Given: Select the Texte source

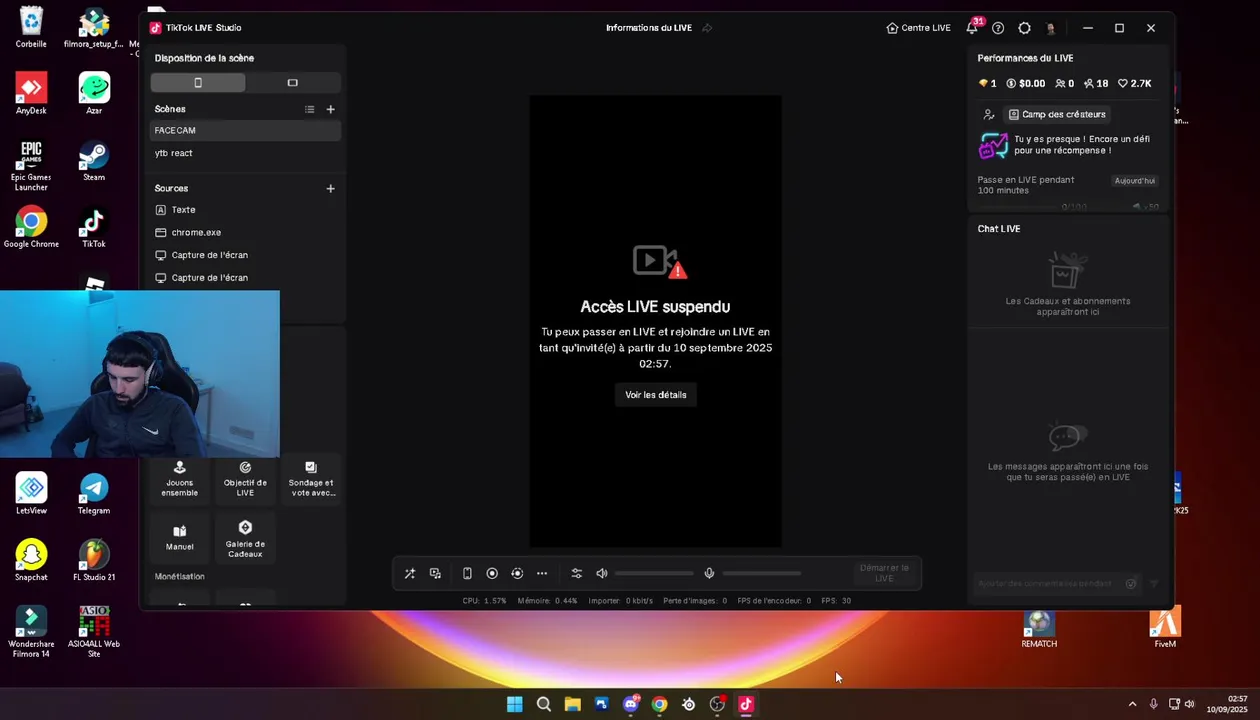Looking at the screenshot, I should 246,210.
